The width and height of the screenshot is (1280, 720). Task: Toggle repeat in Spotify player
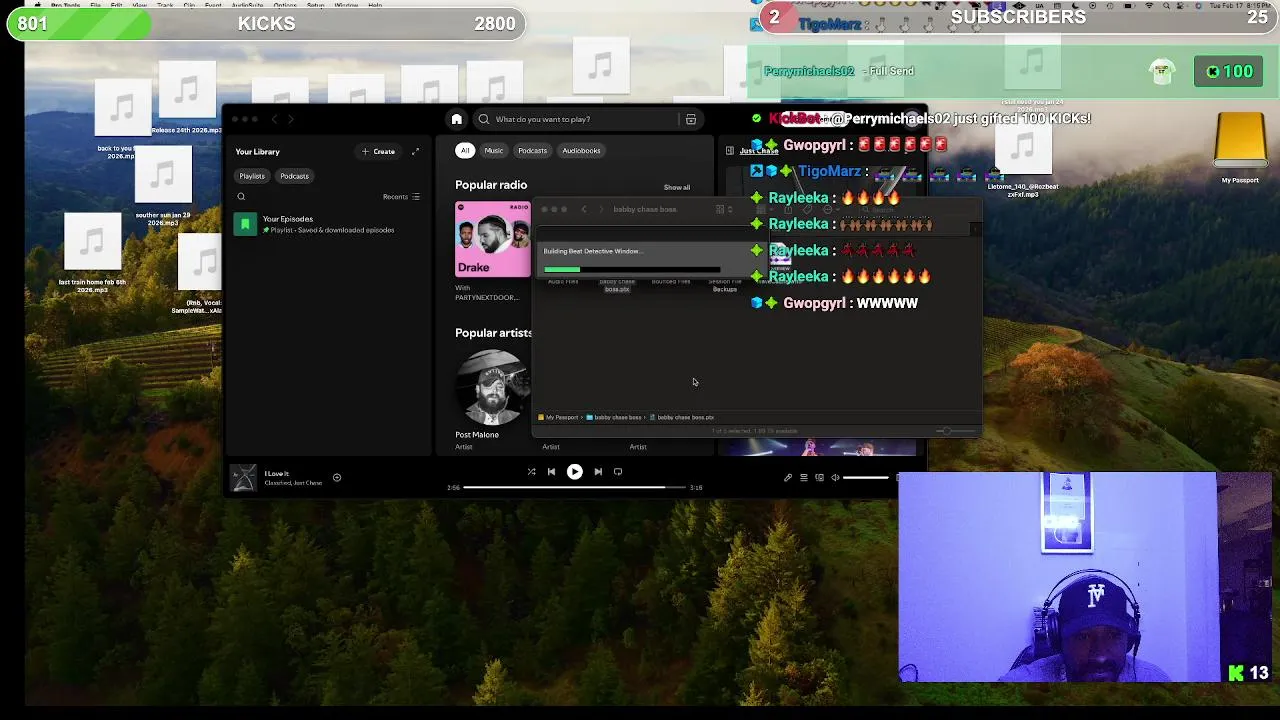(618, 472)
